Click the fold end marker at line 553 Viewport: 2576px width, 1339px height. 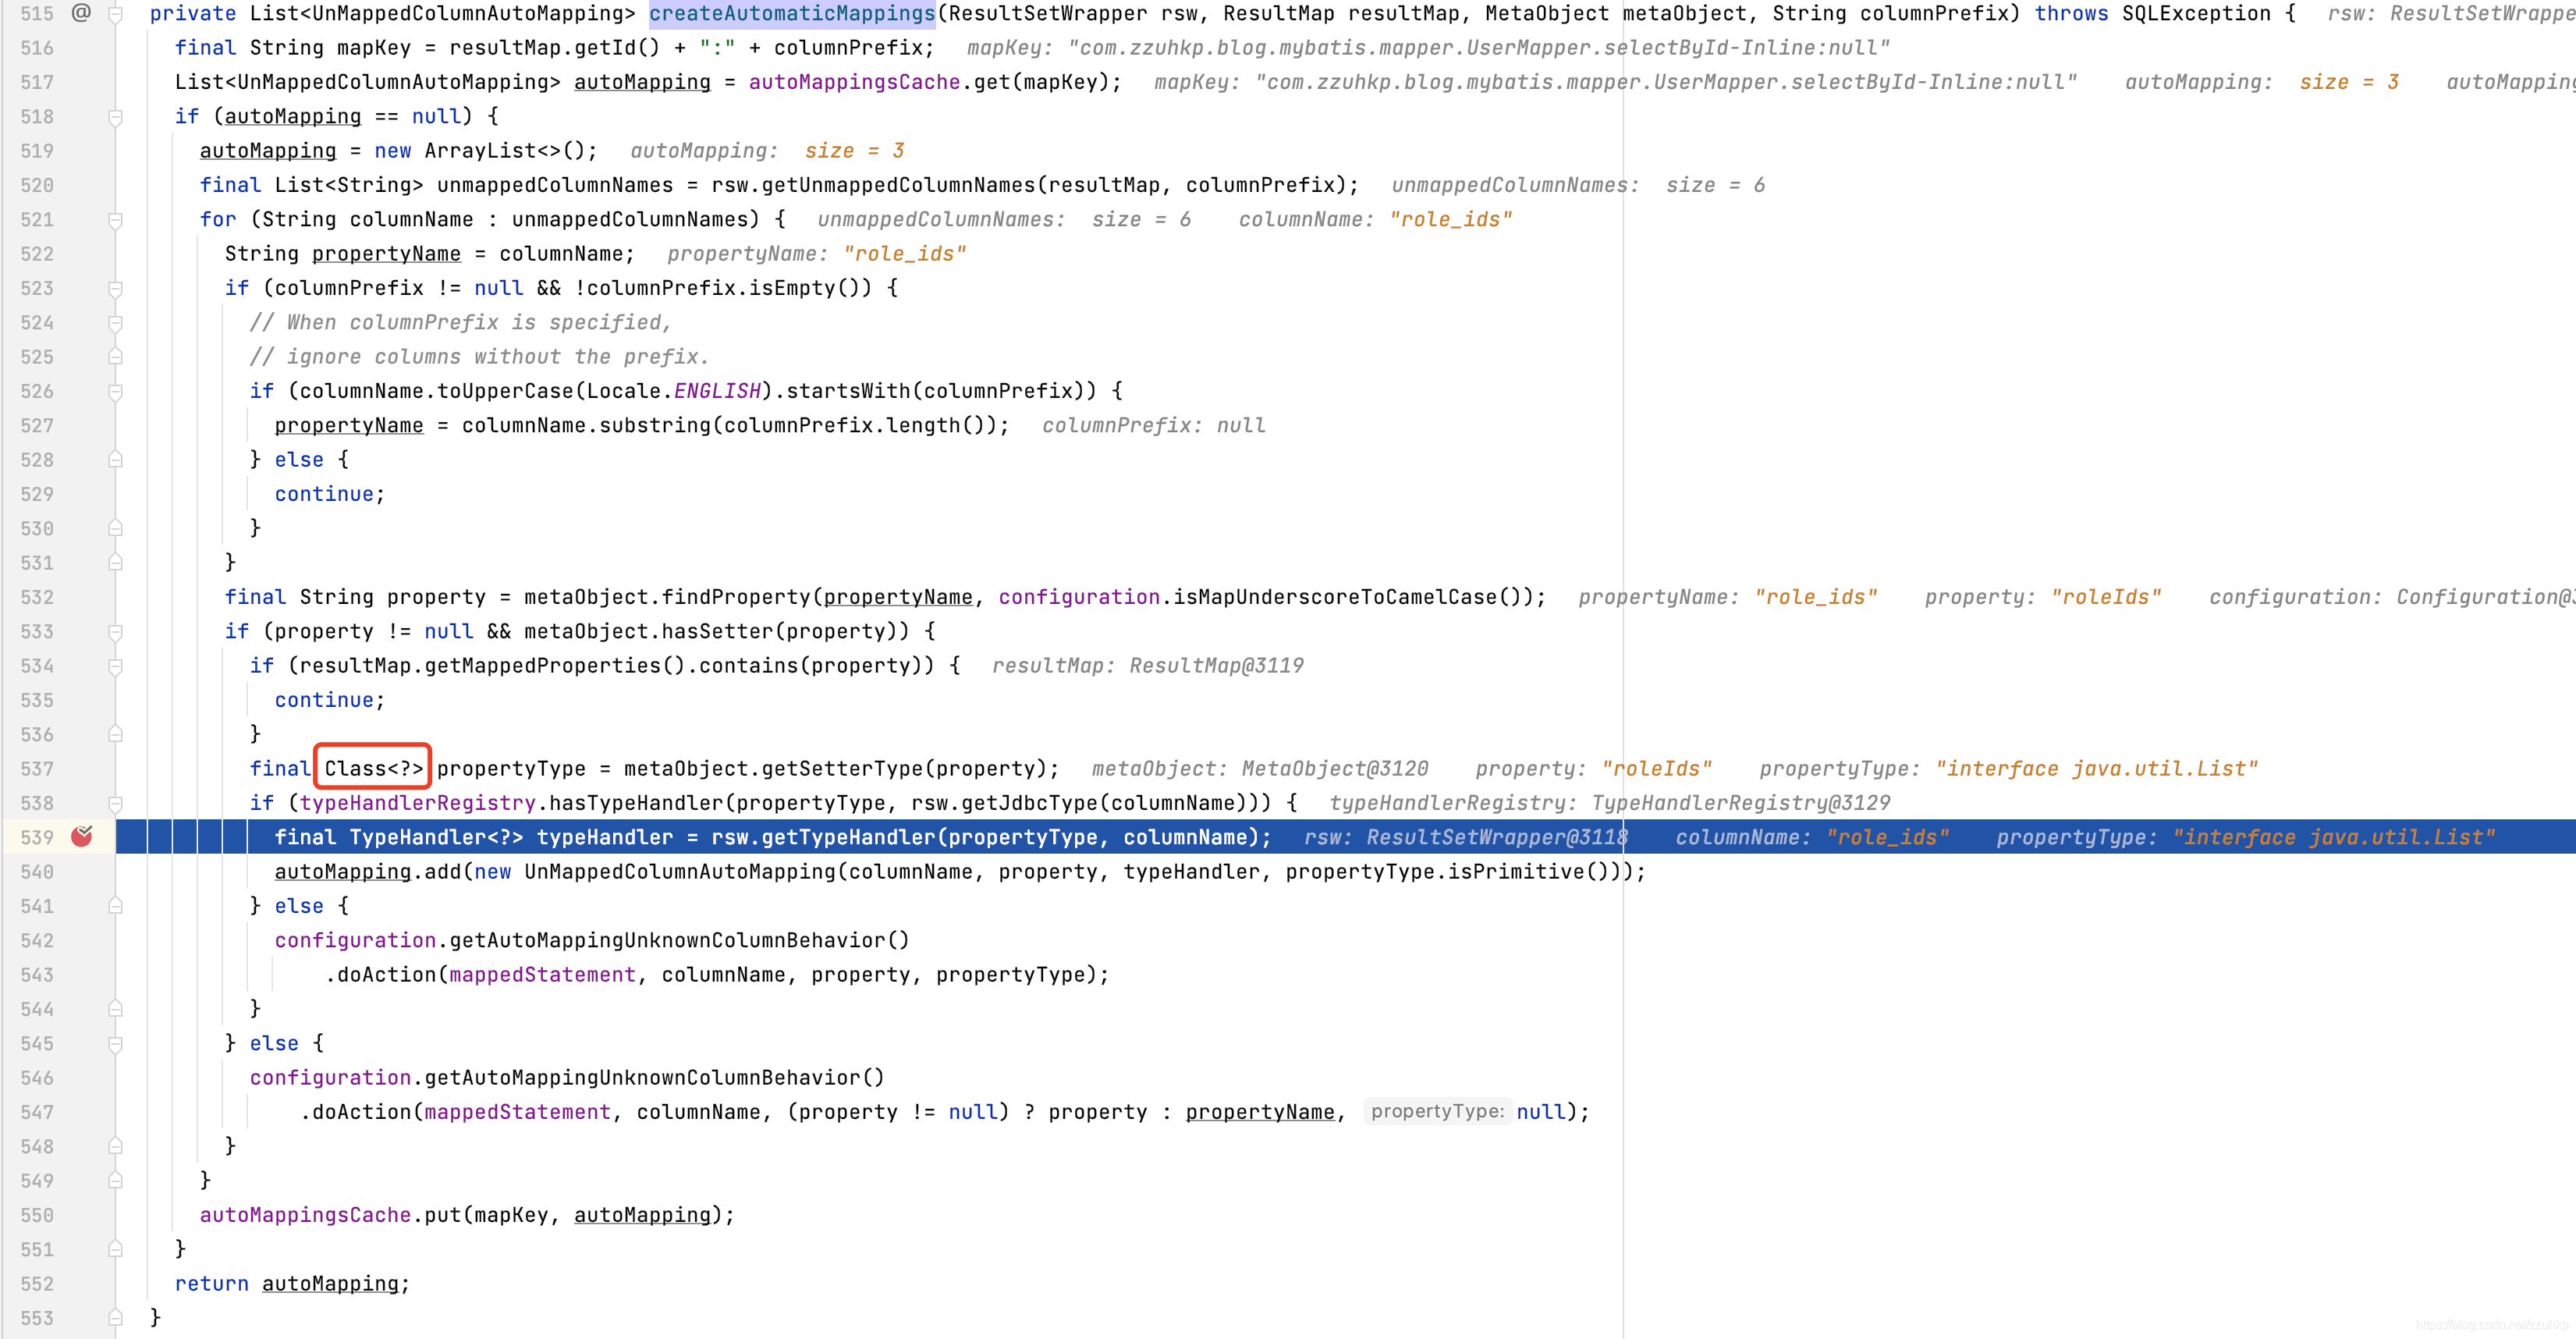(x=115, y=1318)
